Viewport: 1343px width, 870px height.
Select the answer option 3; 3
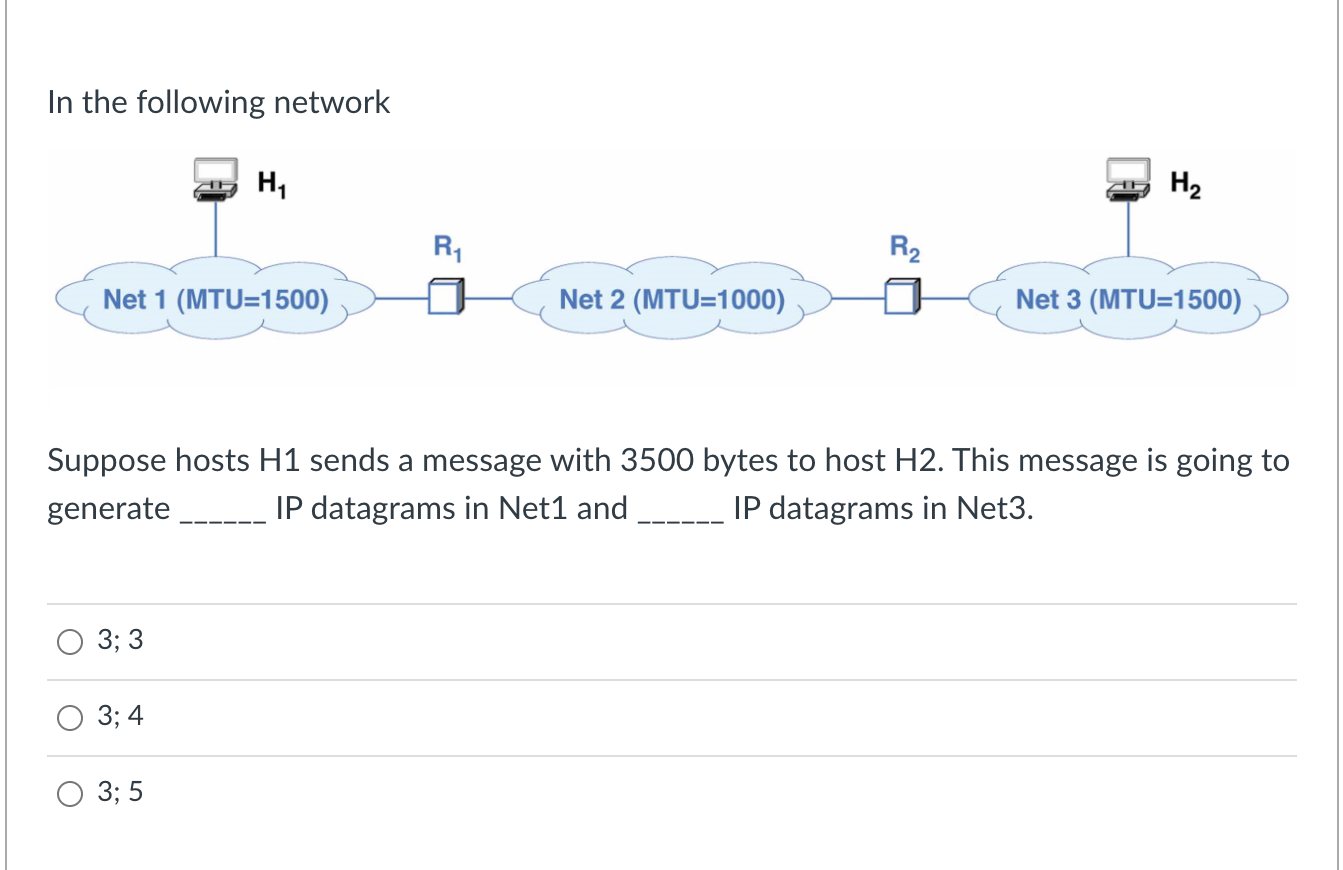pyautogui.click(x=70, y=641)
